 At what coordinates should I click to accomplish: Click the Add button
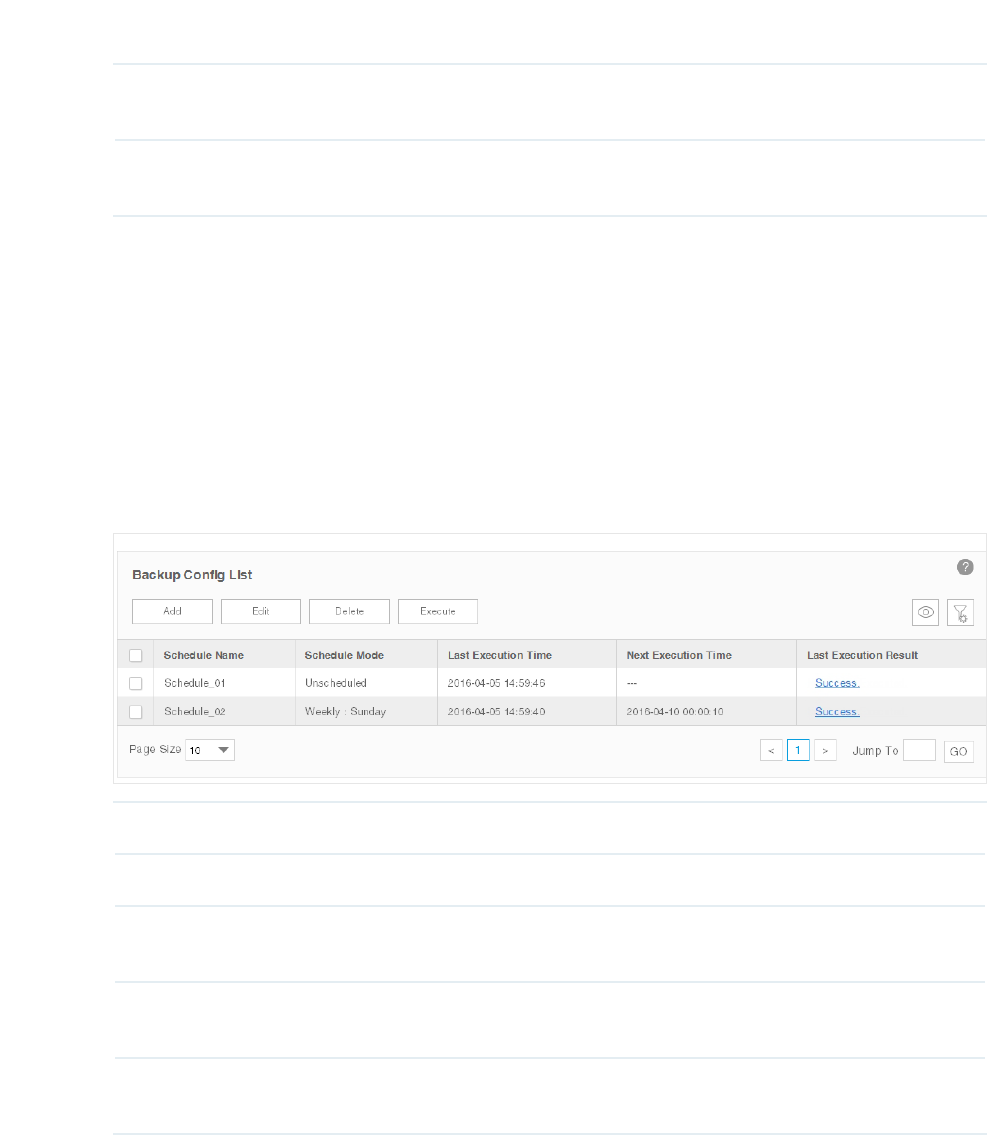172,611
